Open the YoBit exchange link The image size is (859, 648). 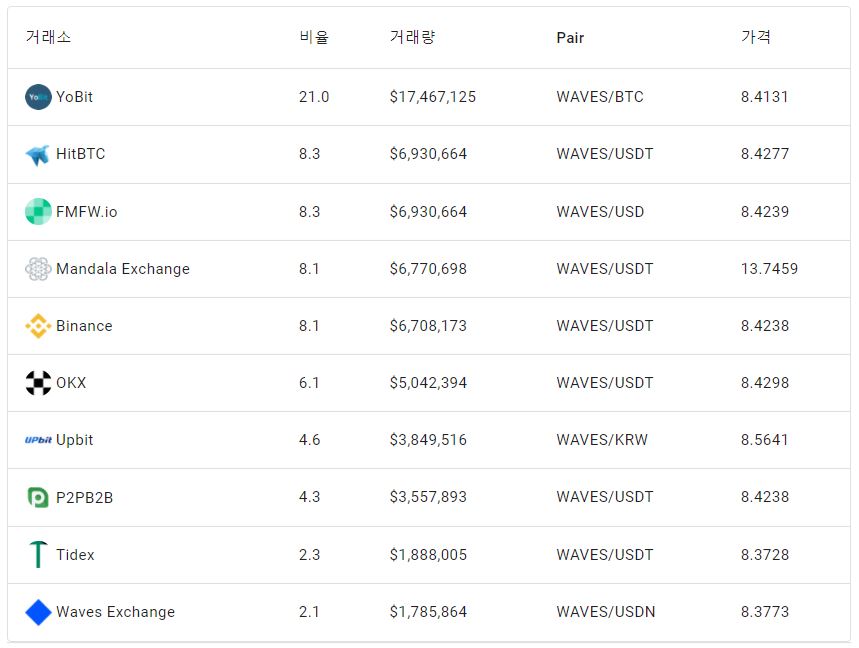pos(75,97)
